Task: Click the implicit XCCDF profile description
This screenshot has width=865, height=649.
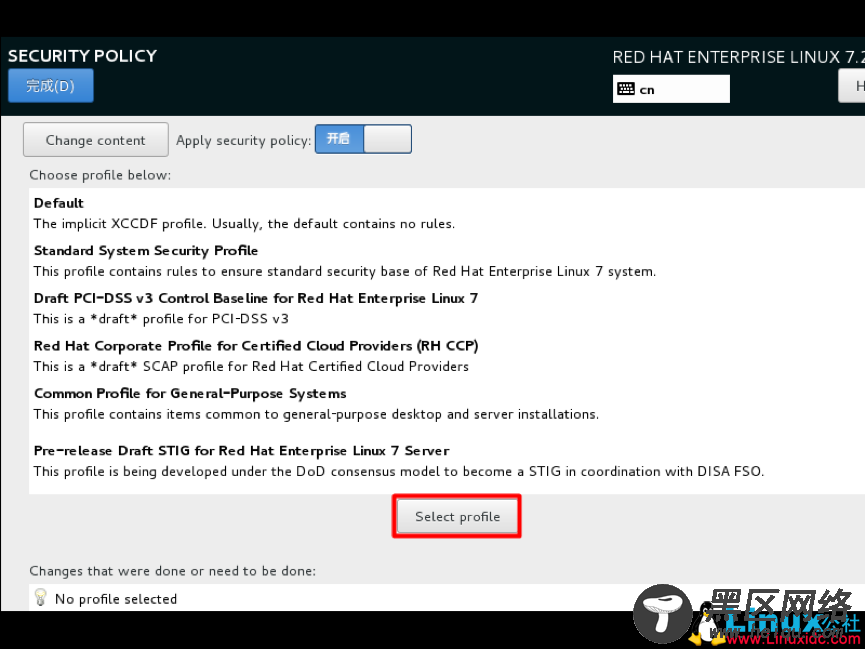Action: [244, 224]
